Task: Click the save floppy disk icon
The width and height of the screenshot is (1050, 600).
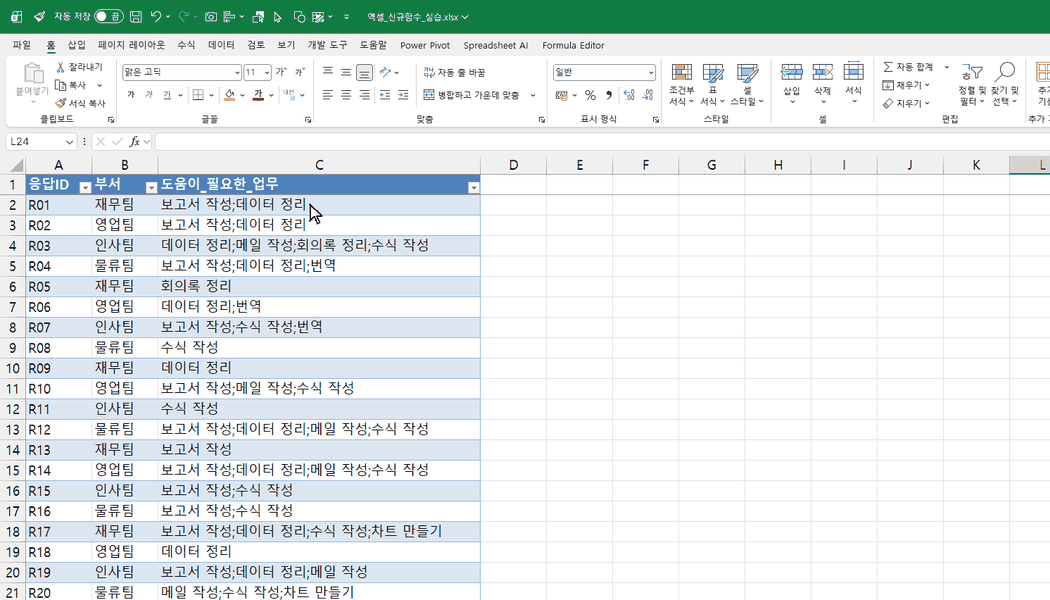Action: 136,17
